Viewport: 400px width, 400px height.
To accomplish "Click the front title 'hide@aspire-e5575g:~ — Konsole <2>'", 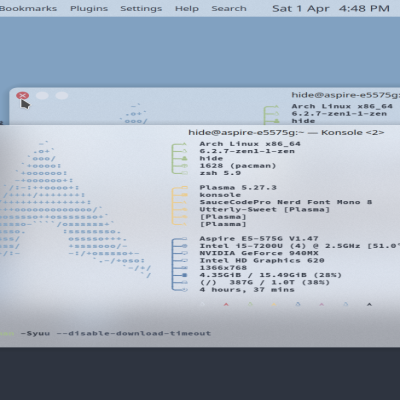I will pyautogui.click(x=286, y=133).
